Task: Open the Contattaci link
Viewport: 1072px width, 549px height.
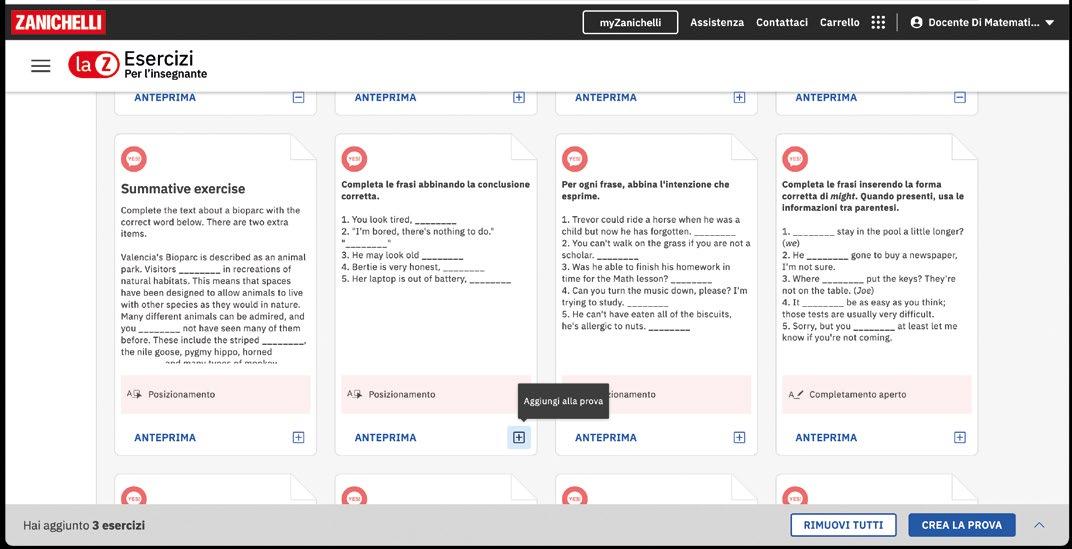Action: coord(781,23)
